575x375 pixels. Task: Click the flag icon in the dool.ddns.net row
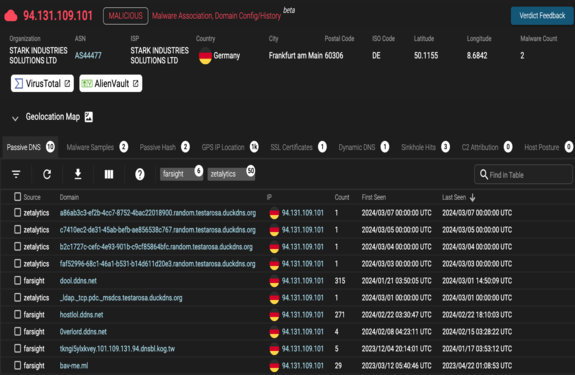(x=274, y=281)
